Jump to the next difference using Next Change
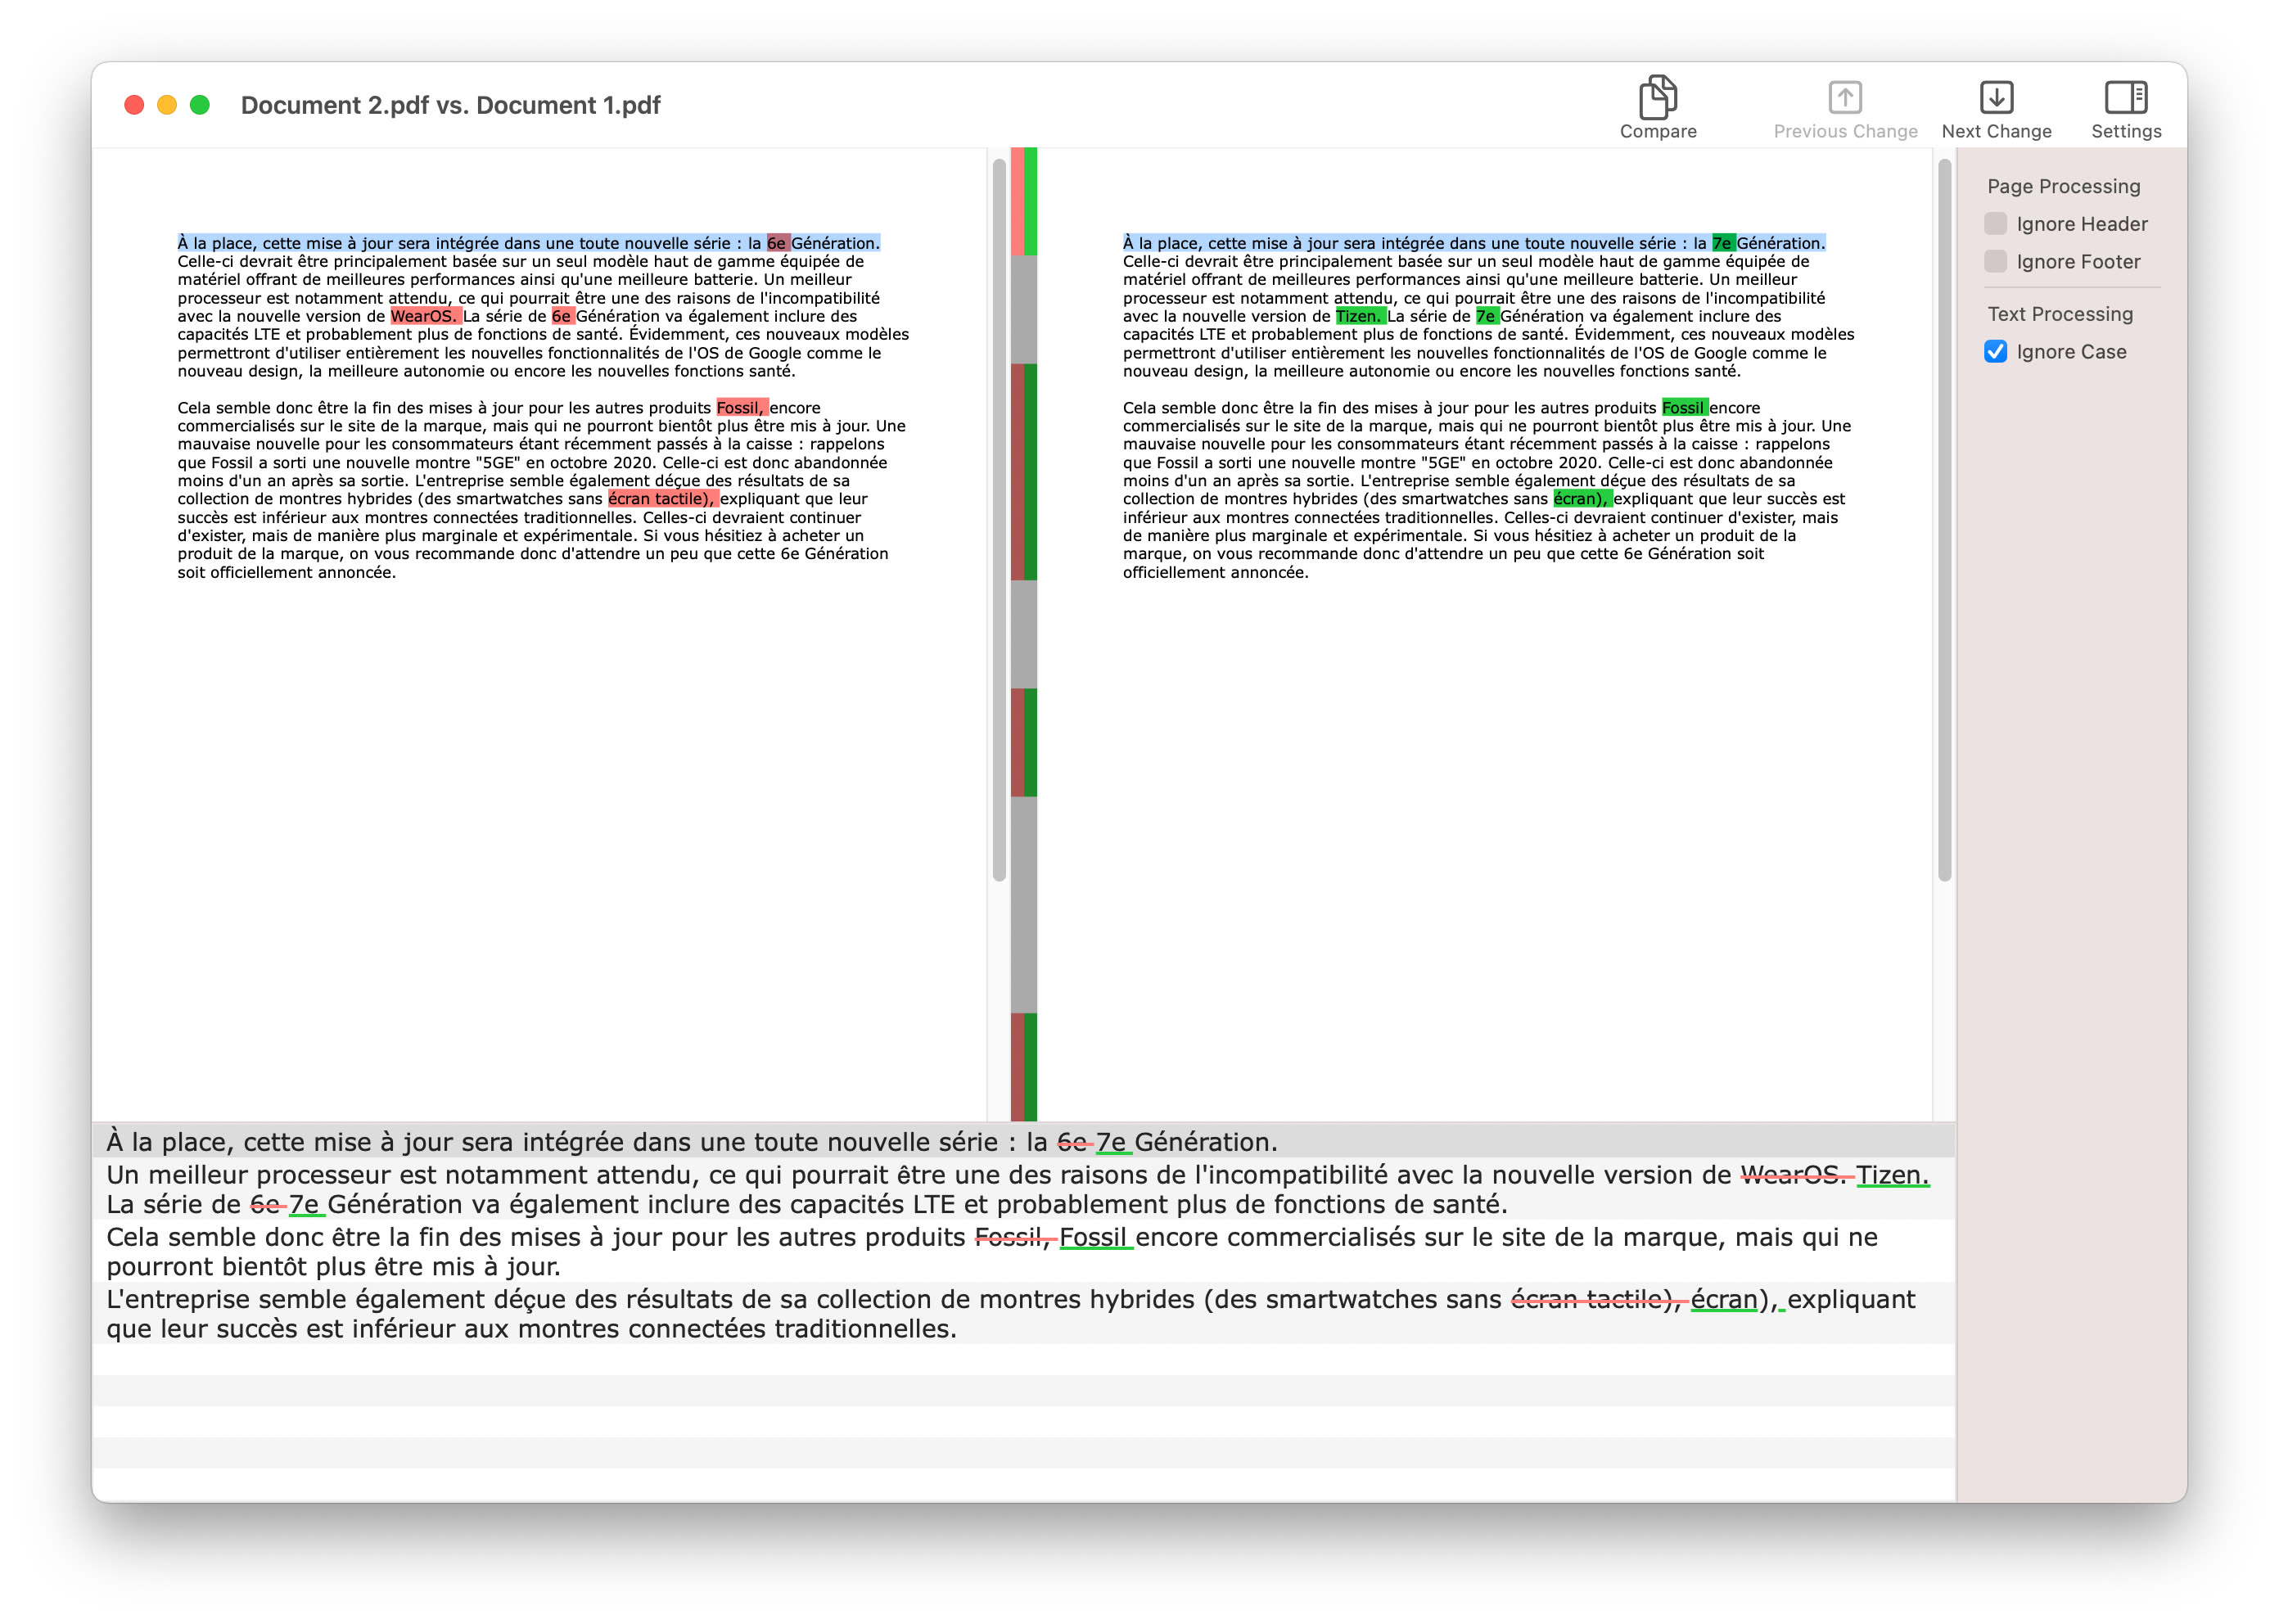The image size is (2279, 1624). tap(1996, 96)
